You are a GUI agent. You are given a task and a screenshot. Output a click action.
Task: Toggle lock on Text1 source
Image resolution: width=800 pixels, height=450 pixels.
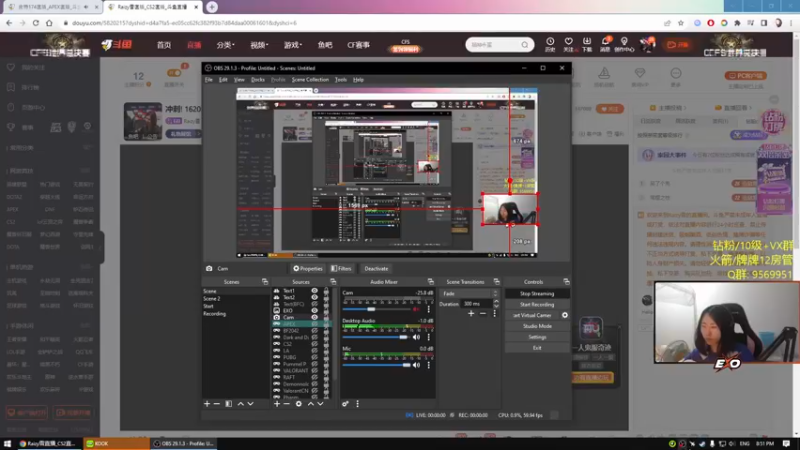tap(326, 291)
